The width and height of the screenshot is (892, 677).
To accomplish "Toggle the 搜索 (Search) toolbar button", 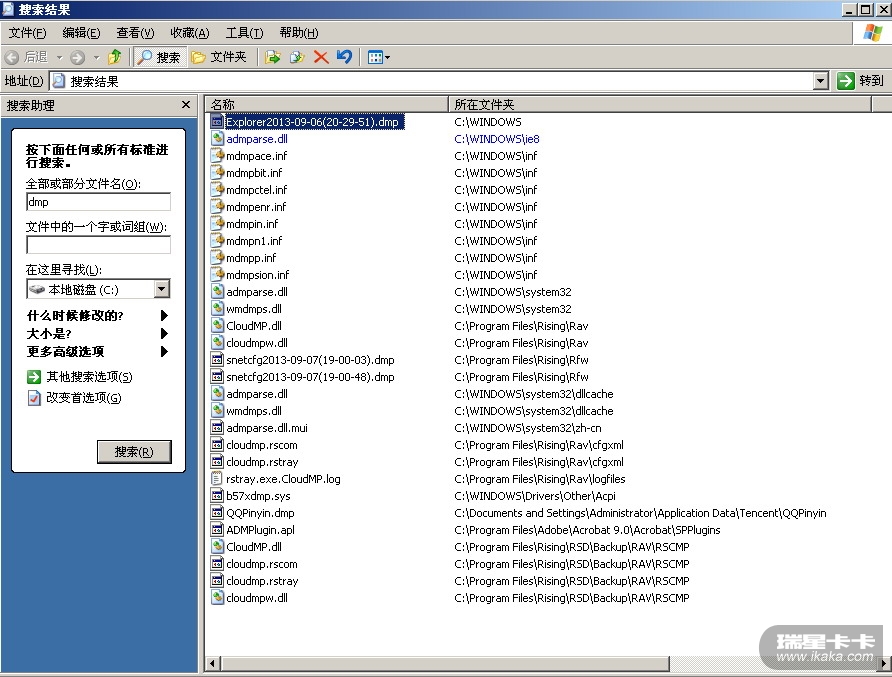I will click(x=160, y=57).
